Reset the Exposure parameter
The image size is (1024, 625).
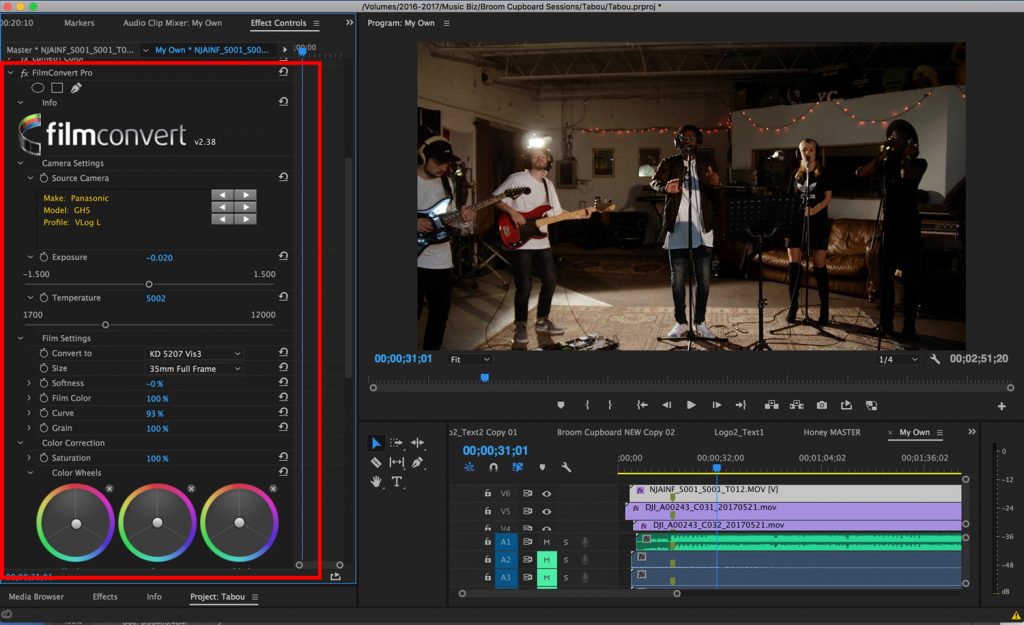pos(284,258)
